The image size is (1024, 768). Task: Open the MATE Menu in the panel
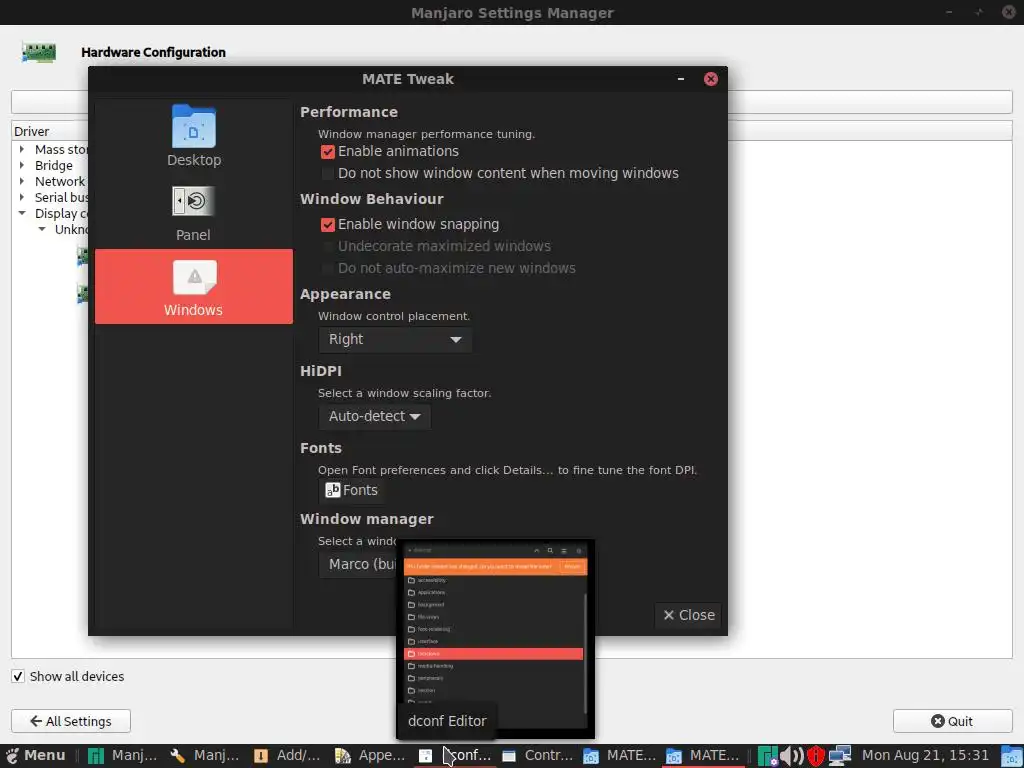(36, 756)
